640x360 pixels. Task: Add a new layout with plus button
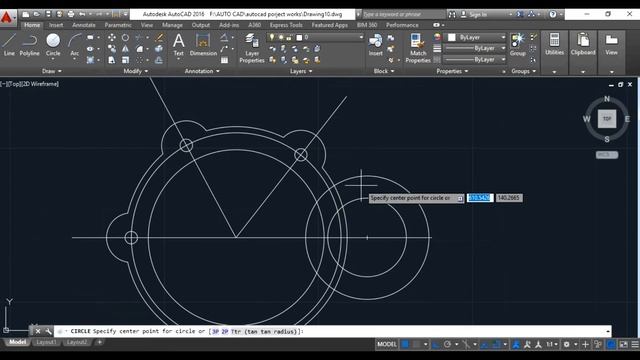[100, 342]
